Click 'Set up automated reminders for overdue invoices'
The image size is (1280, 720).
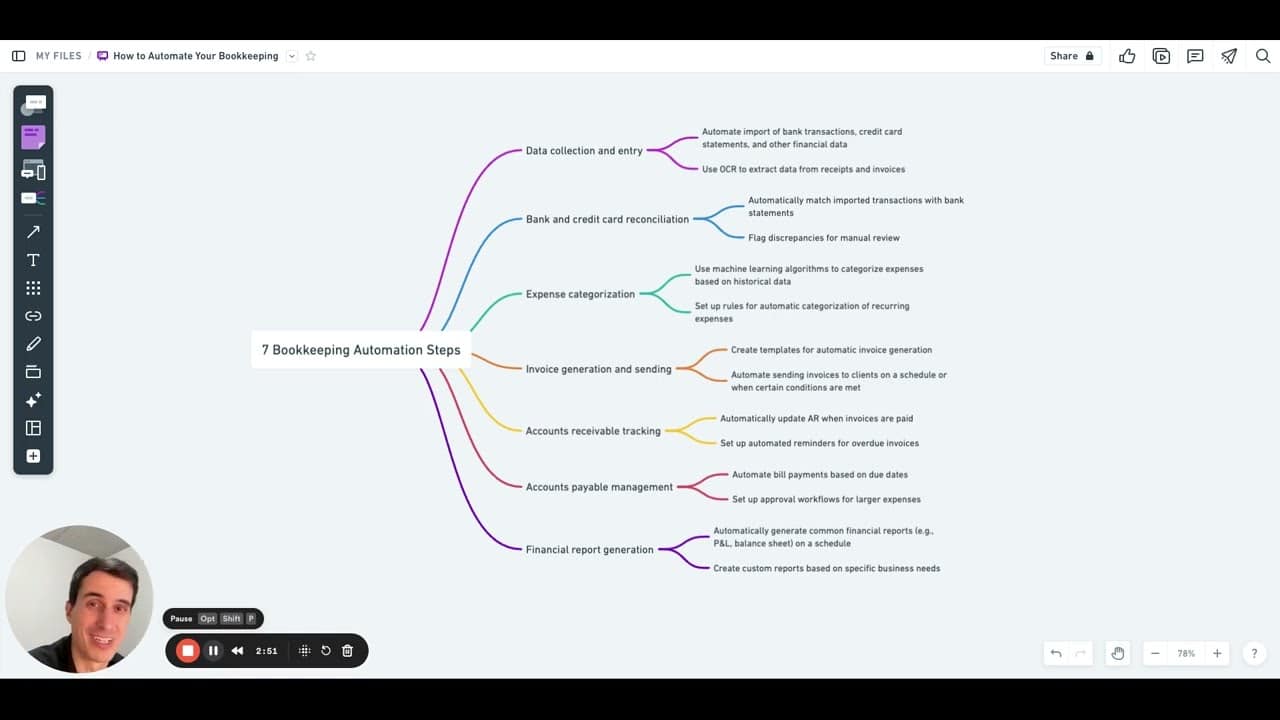(x=819, y=443)
